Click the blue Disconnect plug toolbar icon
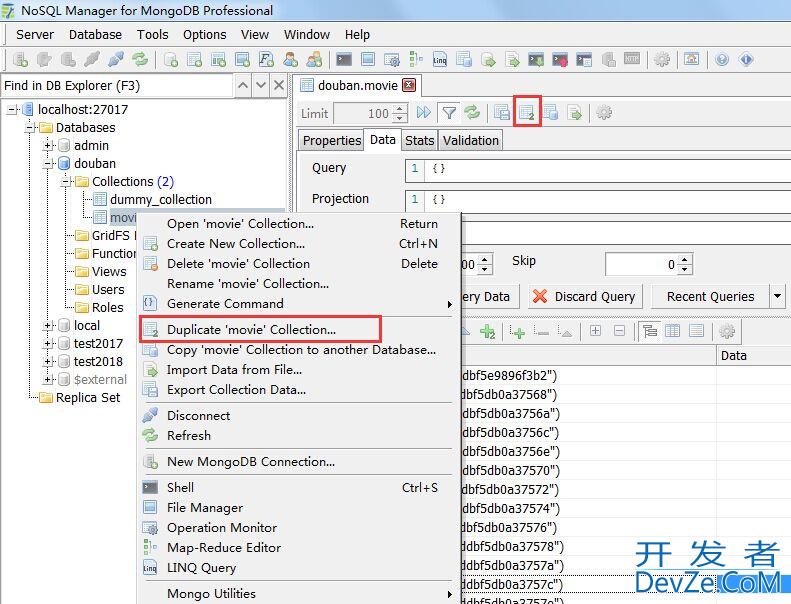Screen dimensions: 791x604 [116, 60]
